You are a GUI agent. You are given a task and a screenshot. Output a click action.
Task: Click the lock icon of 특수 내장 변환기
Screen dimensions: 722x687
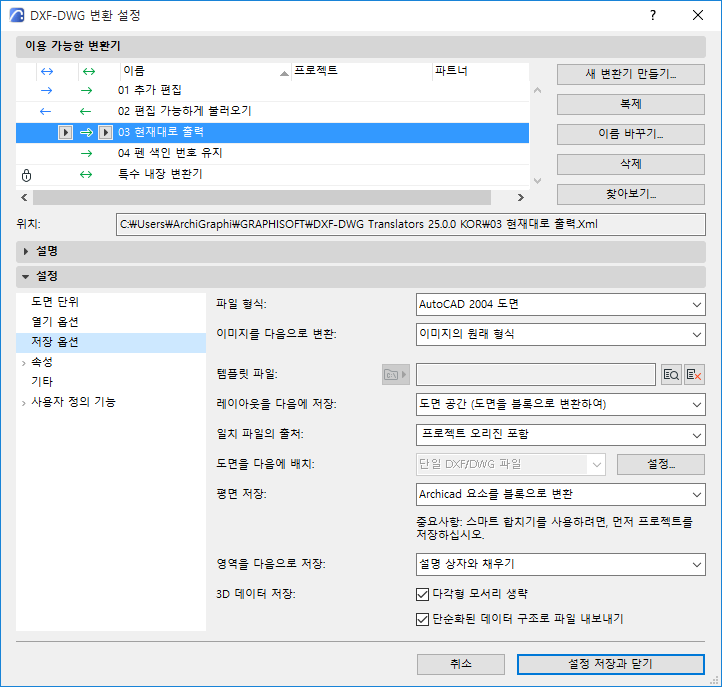click(27, 175)
